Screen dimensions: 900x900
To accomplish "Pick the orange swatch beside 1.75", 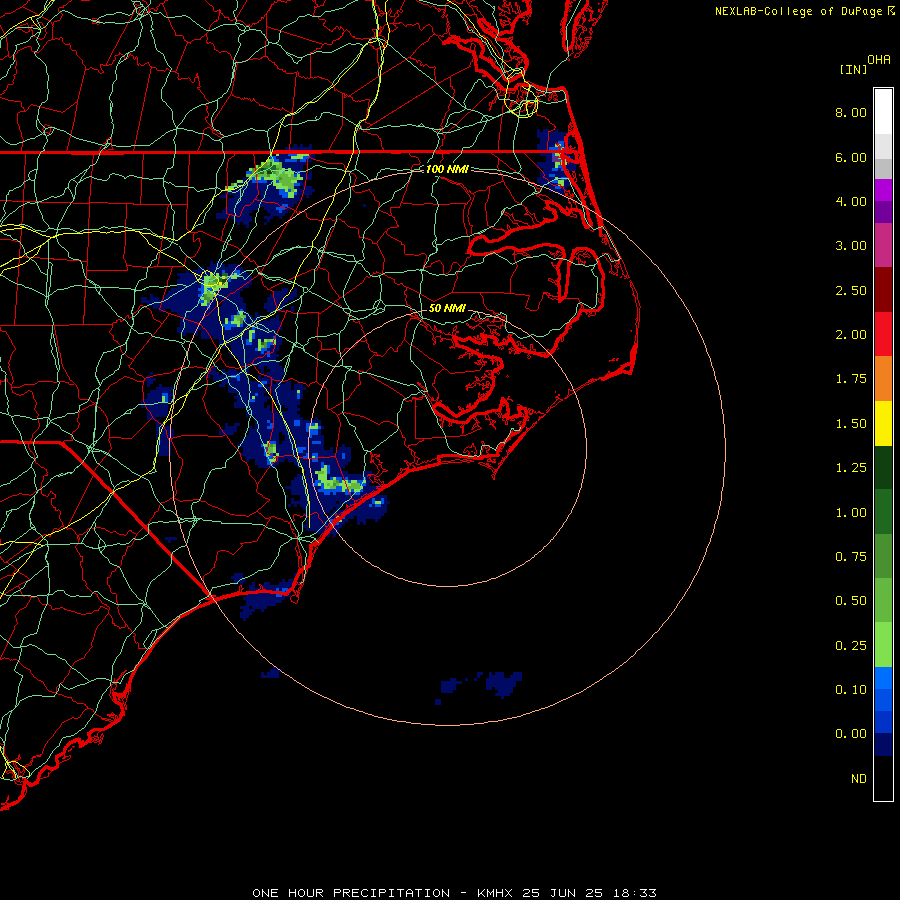I will click(x=883, y=379).
